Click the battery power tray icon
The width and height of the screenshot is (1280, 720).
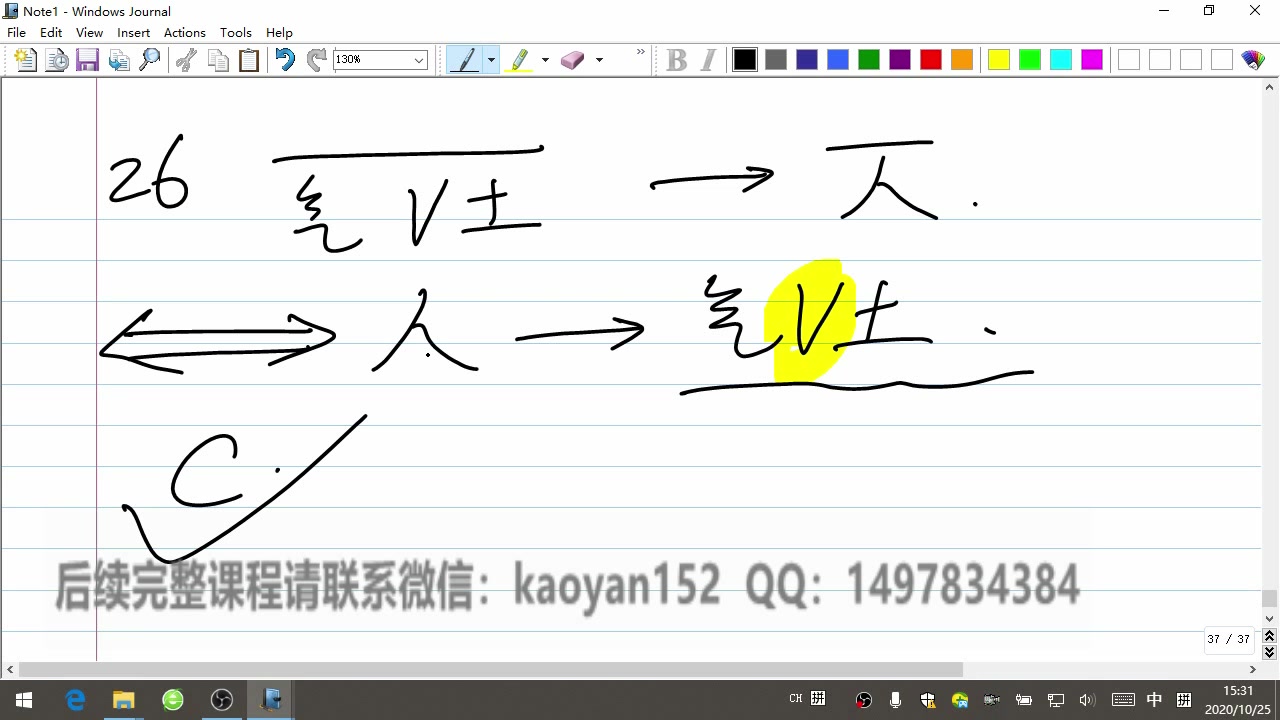tap(1024, 700)
